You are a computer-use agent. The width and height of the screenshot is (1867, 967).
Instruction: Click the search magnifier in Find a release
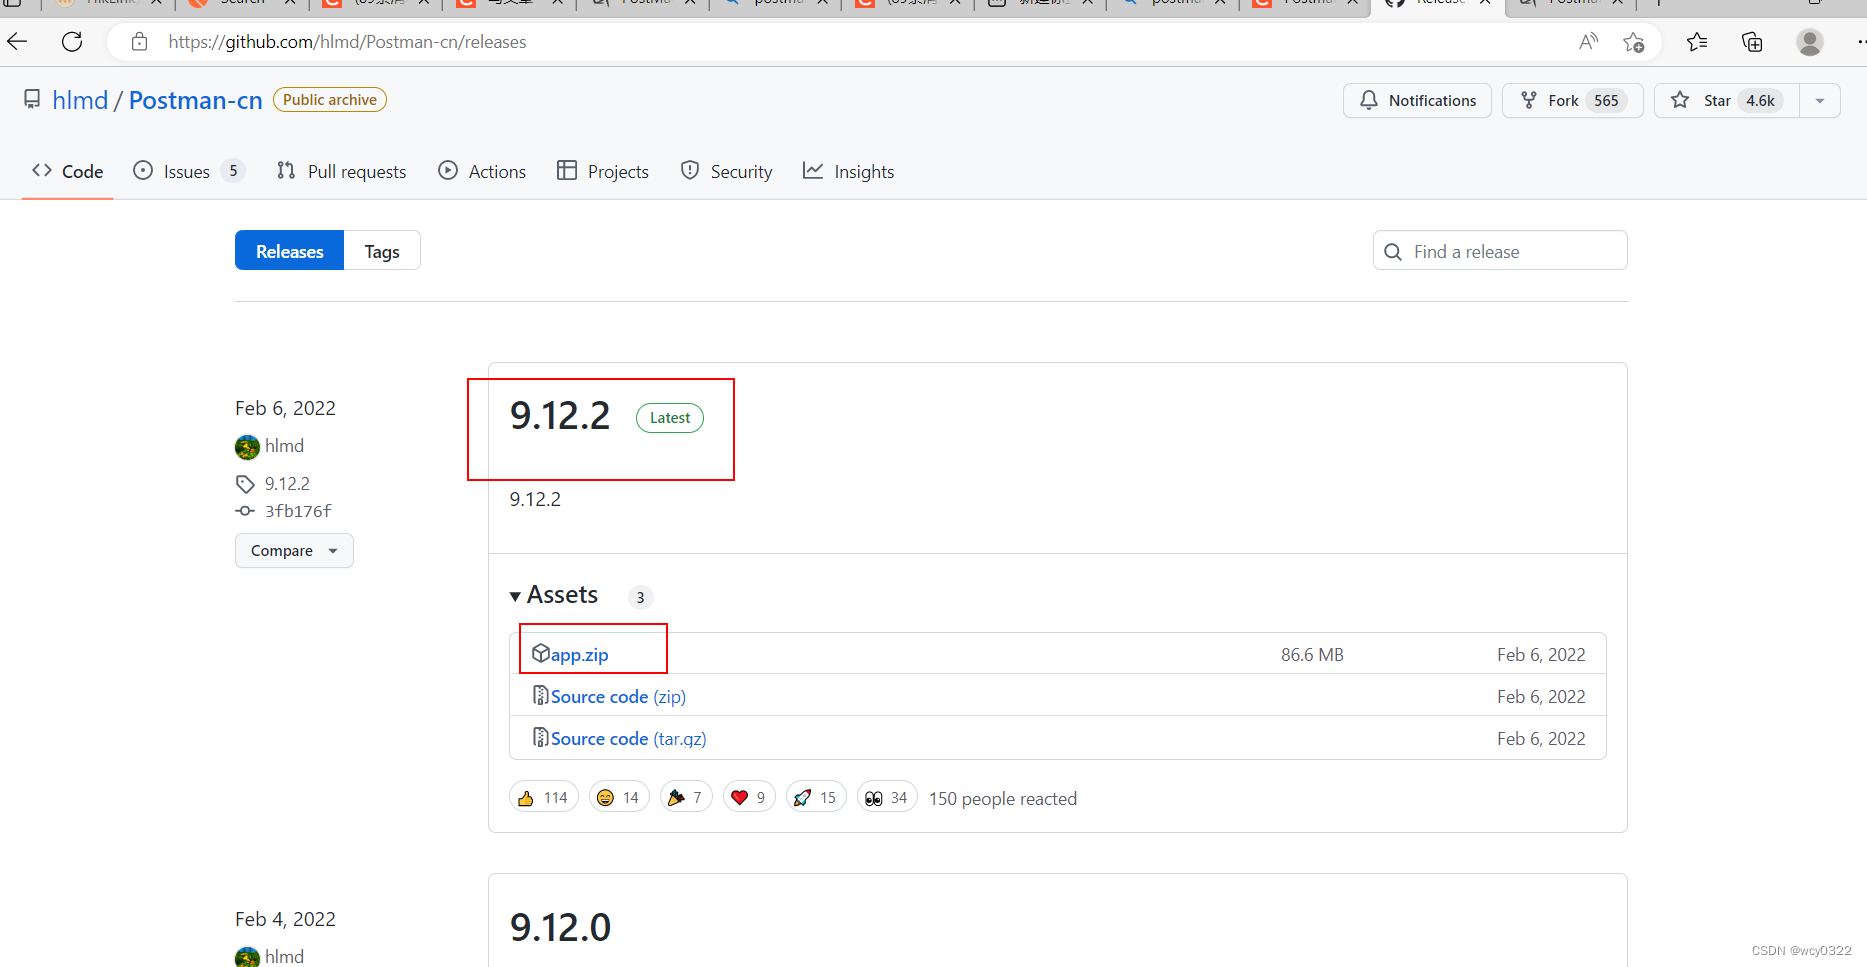pos(1393,252)
